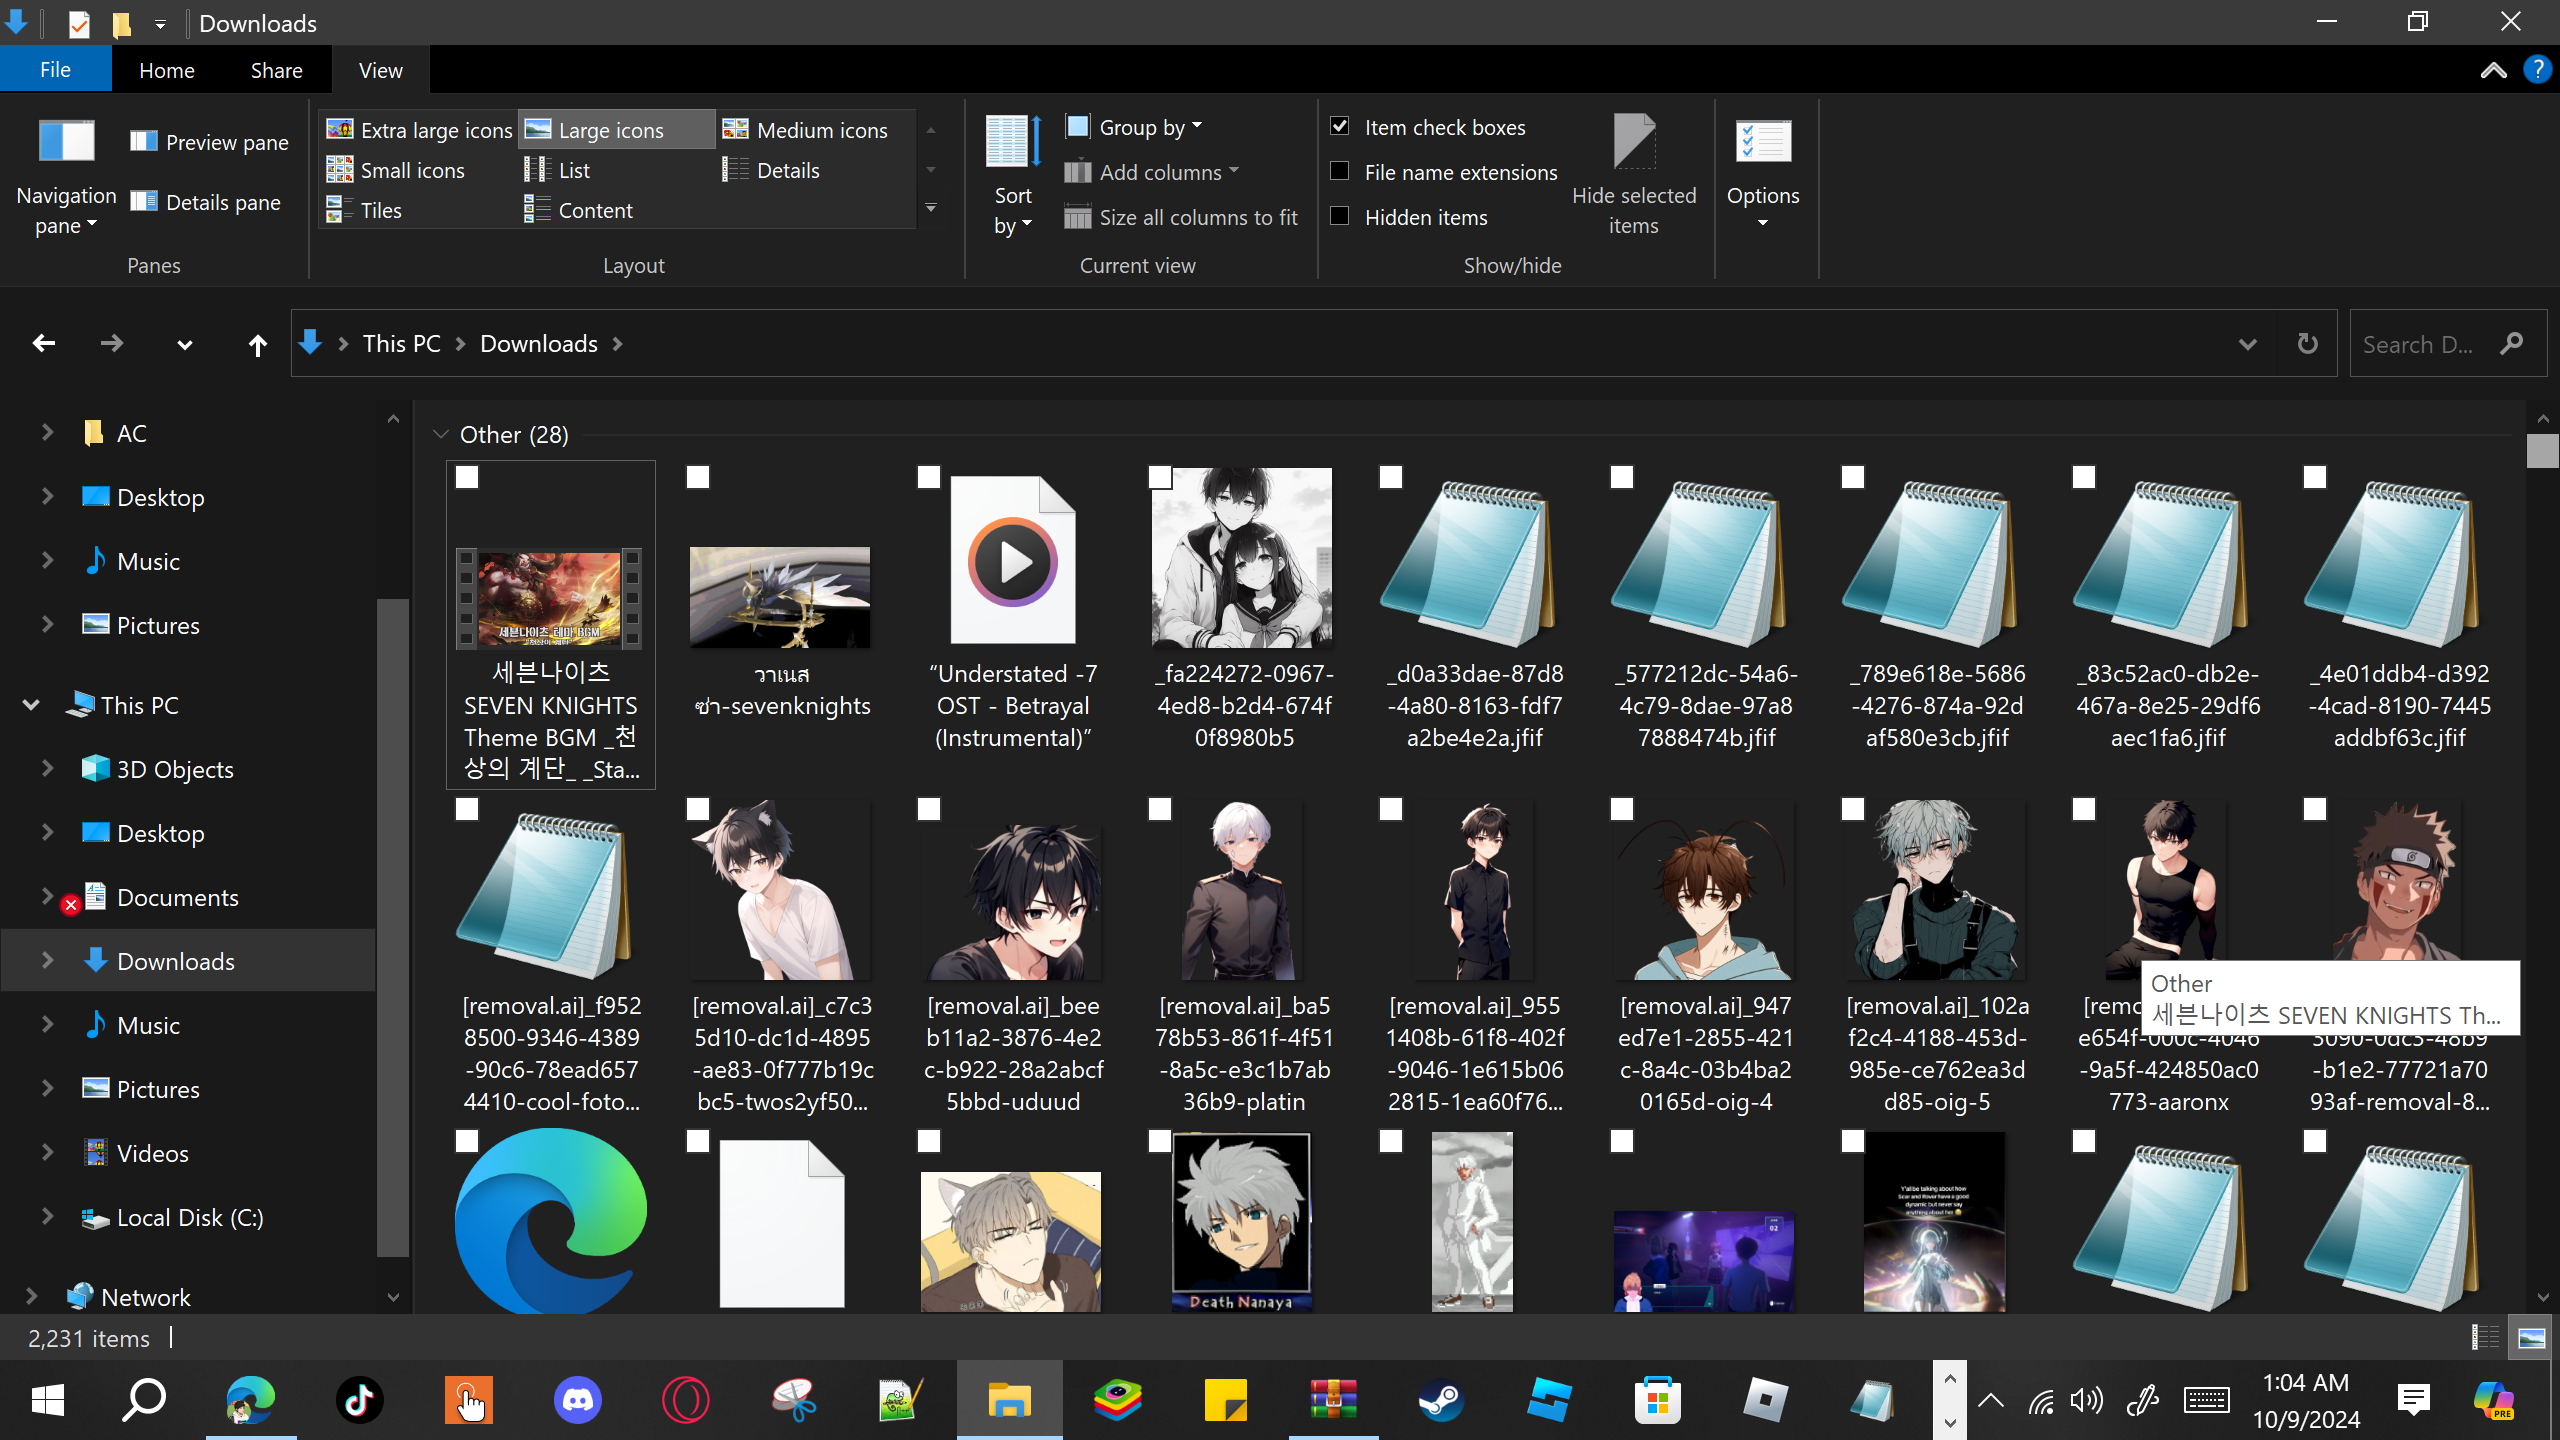The width and height of the screenshot is (2560, 1440).
Task: Collapse the Other (28) group
Action: pyautogui.click(x=441, y=434)
